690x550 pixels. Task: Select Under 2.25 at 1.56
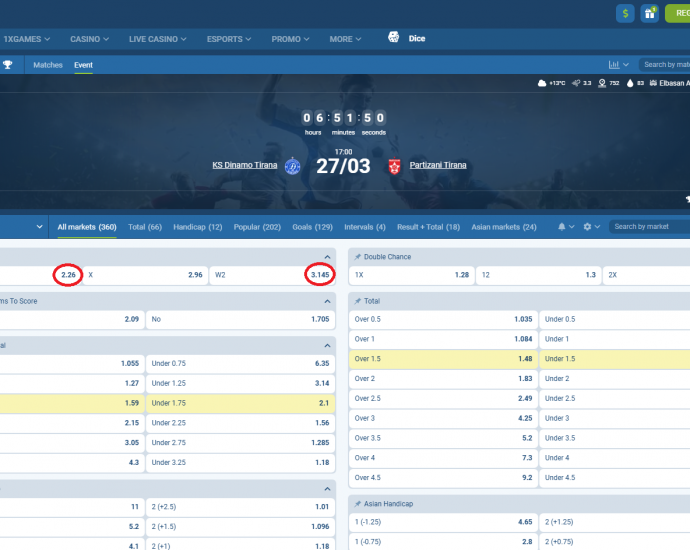pyautogui.click(x=240, y=423)
